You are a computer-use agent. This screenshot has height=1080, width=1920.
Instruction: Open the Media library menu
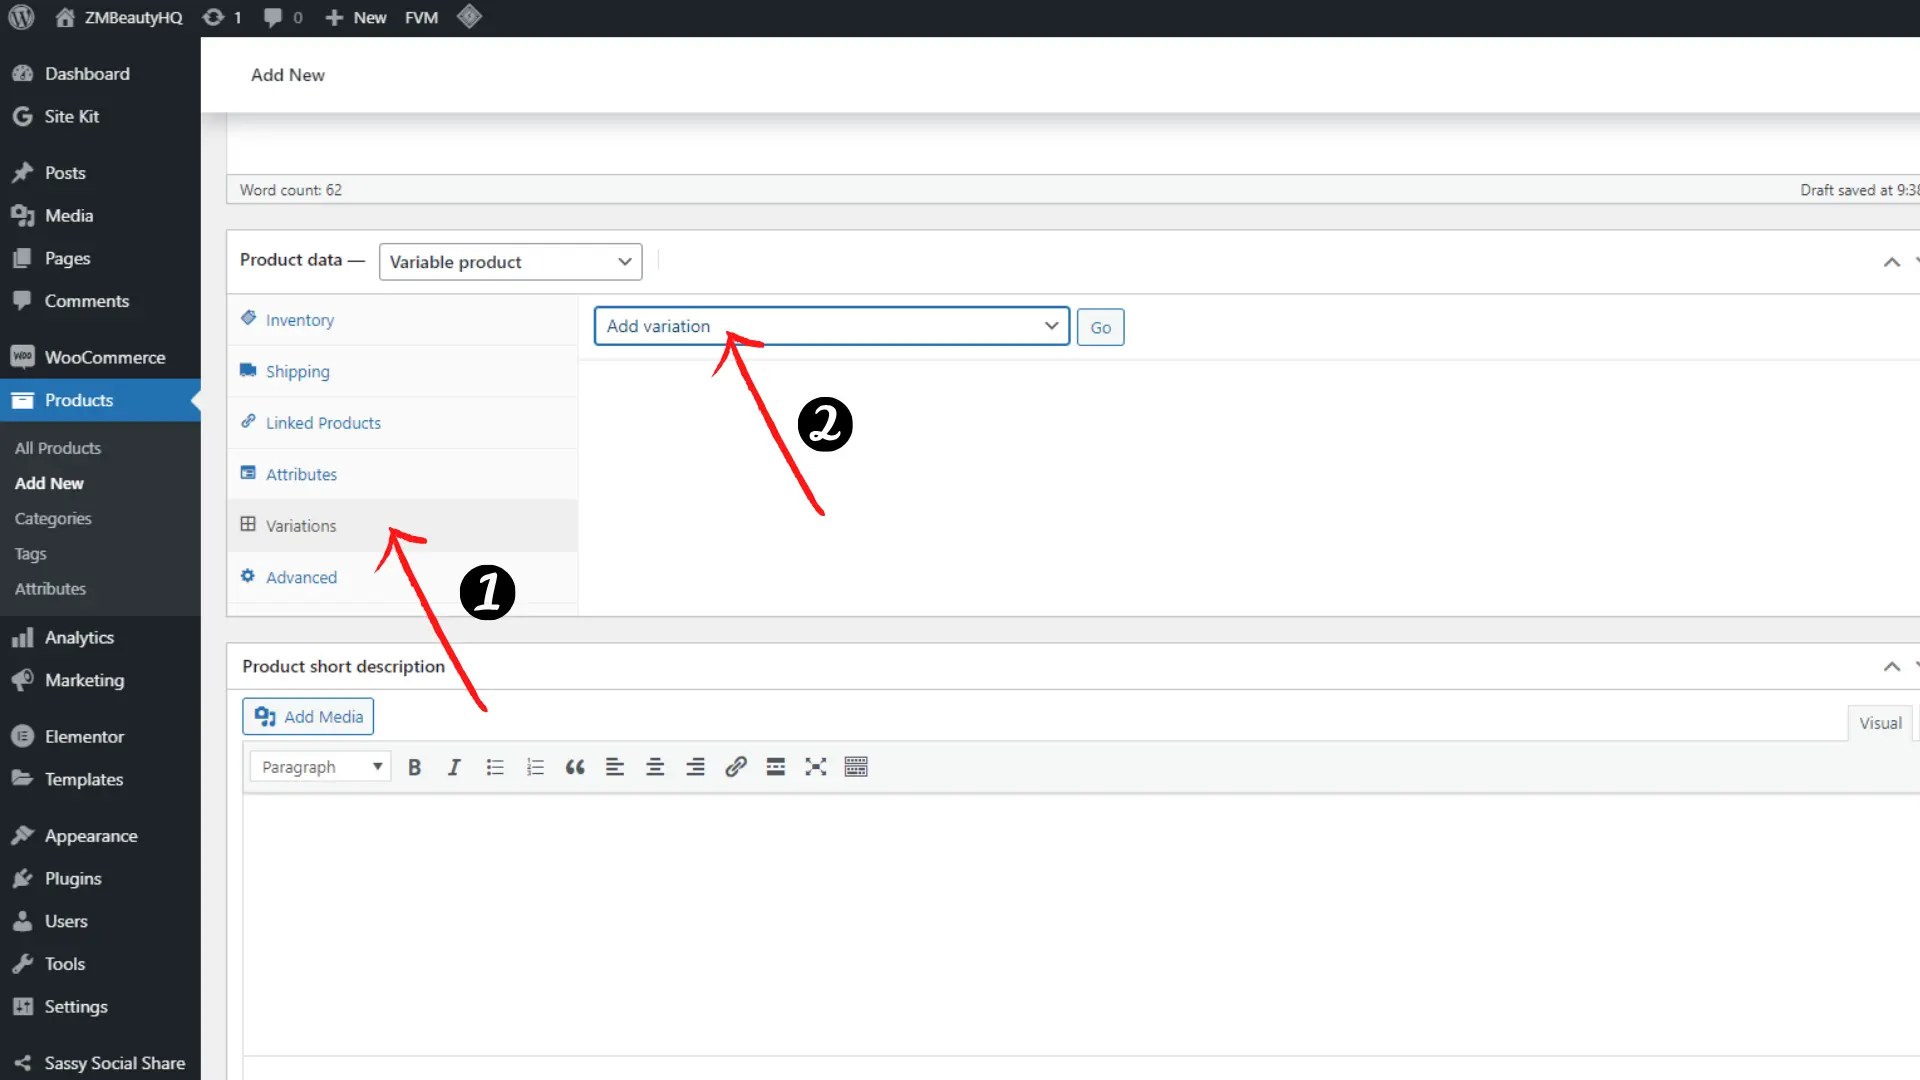coord(100,215)
